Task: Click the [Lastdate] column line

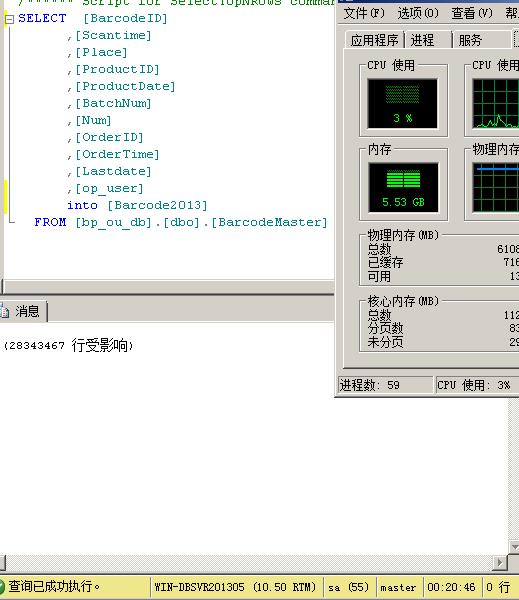Action: pos(113,171)
